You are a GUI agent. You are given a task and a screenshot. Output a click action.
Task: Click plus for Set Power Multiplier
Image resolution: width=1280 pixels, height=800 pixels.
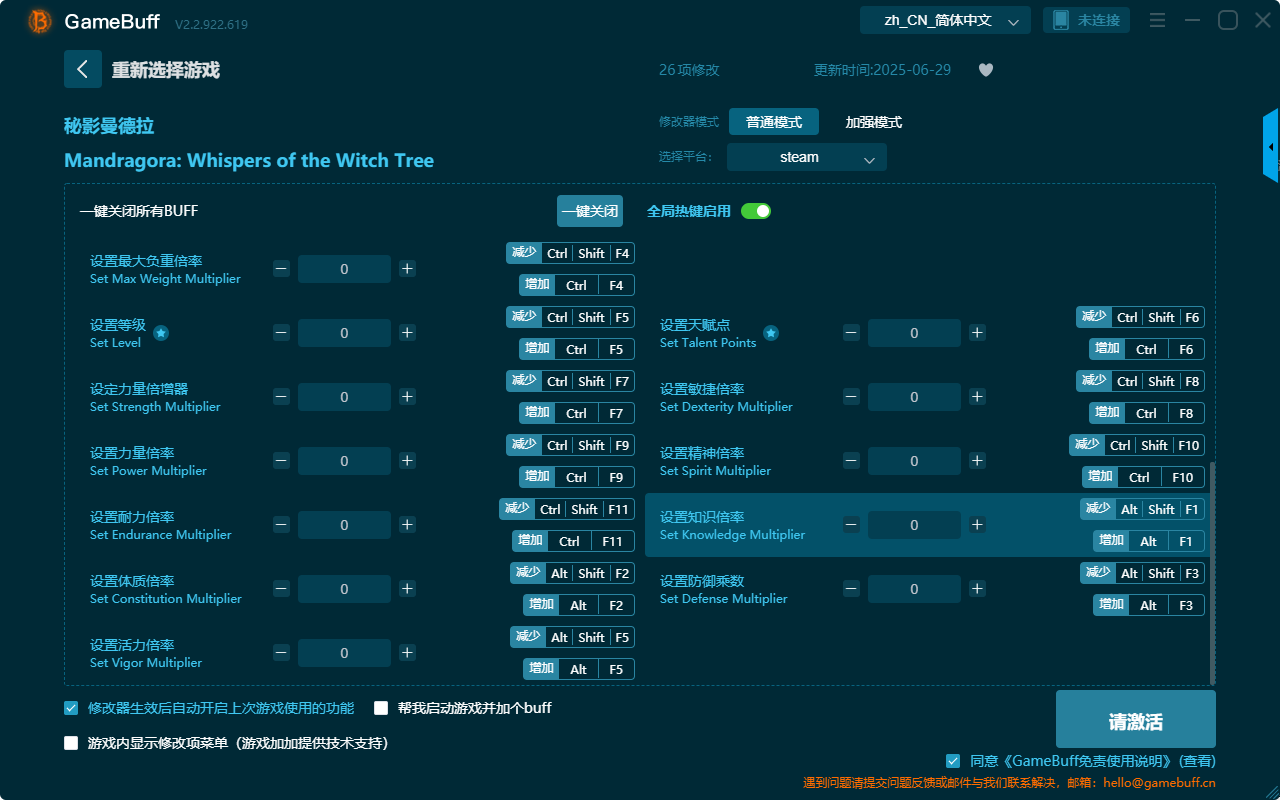[x=407, y=461]
